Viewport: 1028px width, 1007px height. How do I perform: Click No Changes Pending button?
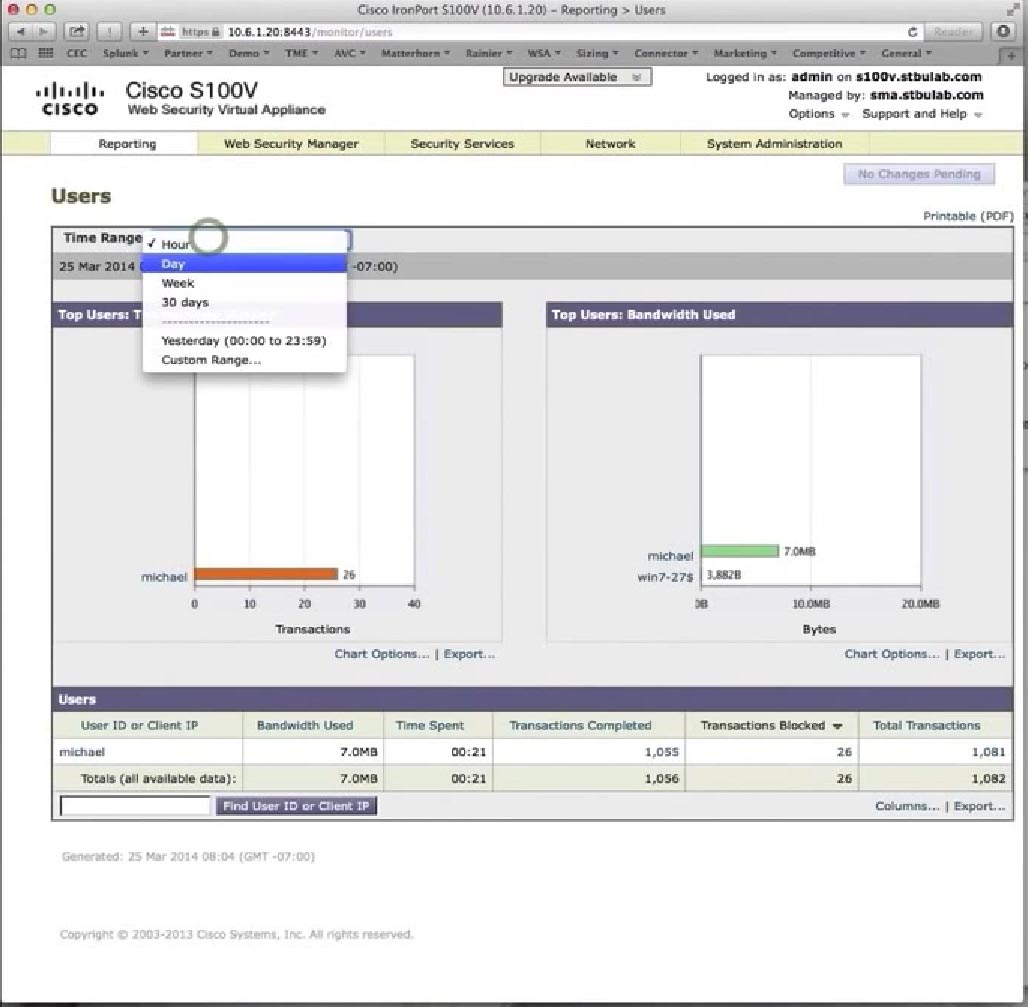pos(919,174)
